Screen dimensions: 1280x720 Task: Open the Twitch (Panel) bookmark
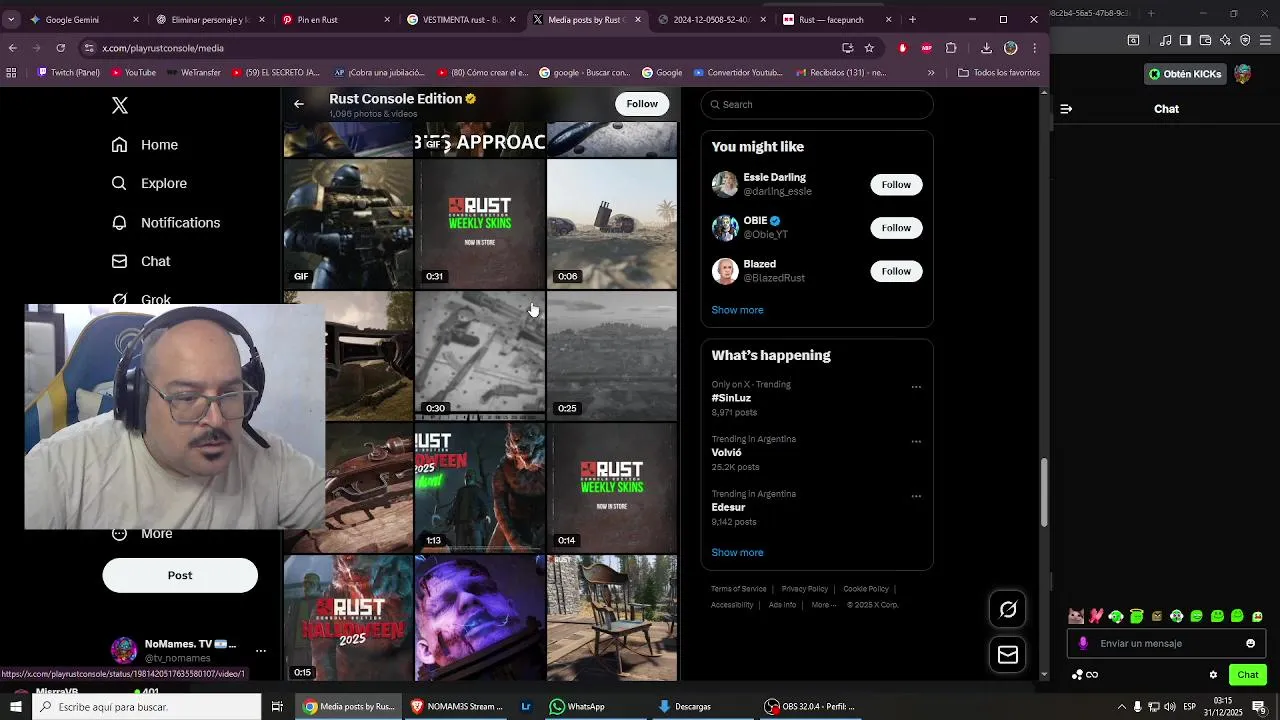[68, 73]
